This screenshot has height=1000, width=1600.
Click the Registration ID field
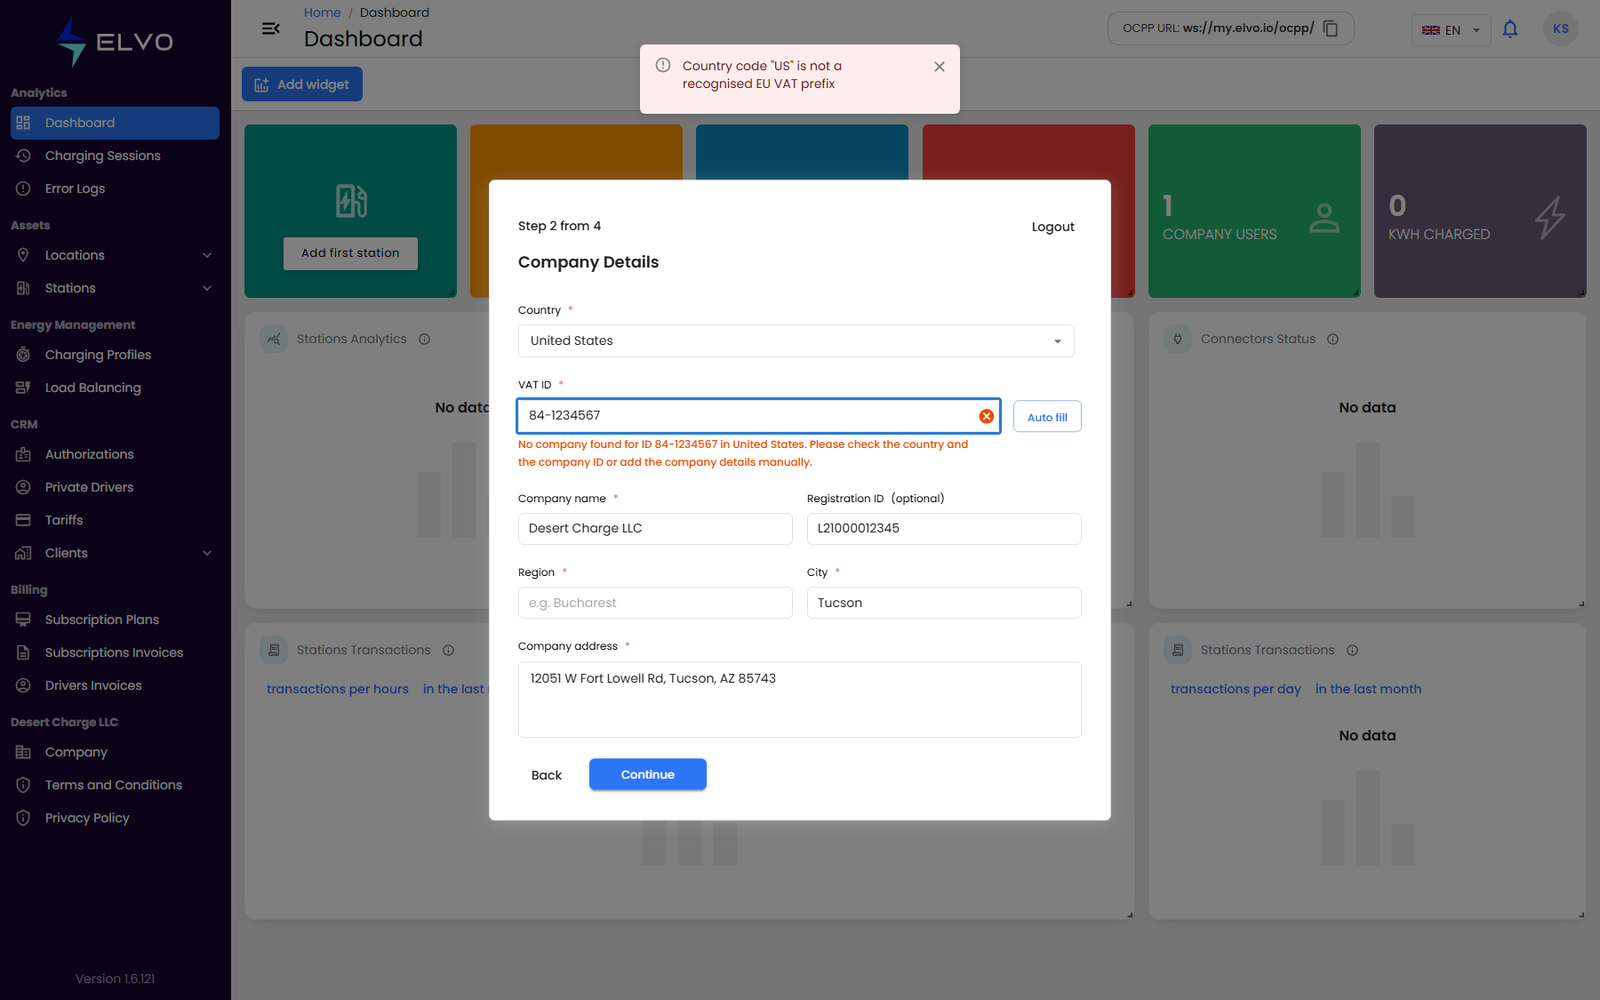944,529
